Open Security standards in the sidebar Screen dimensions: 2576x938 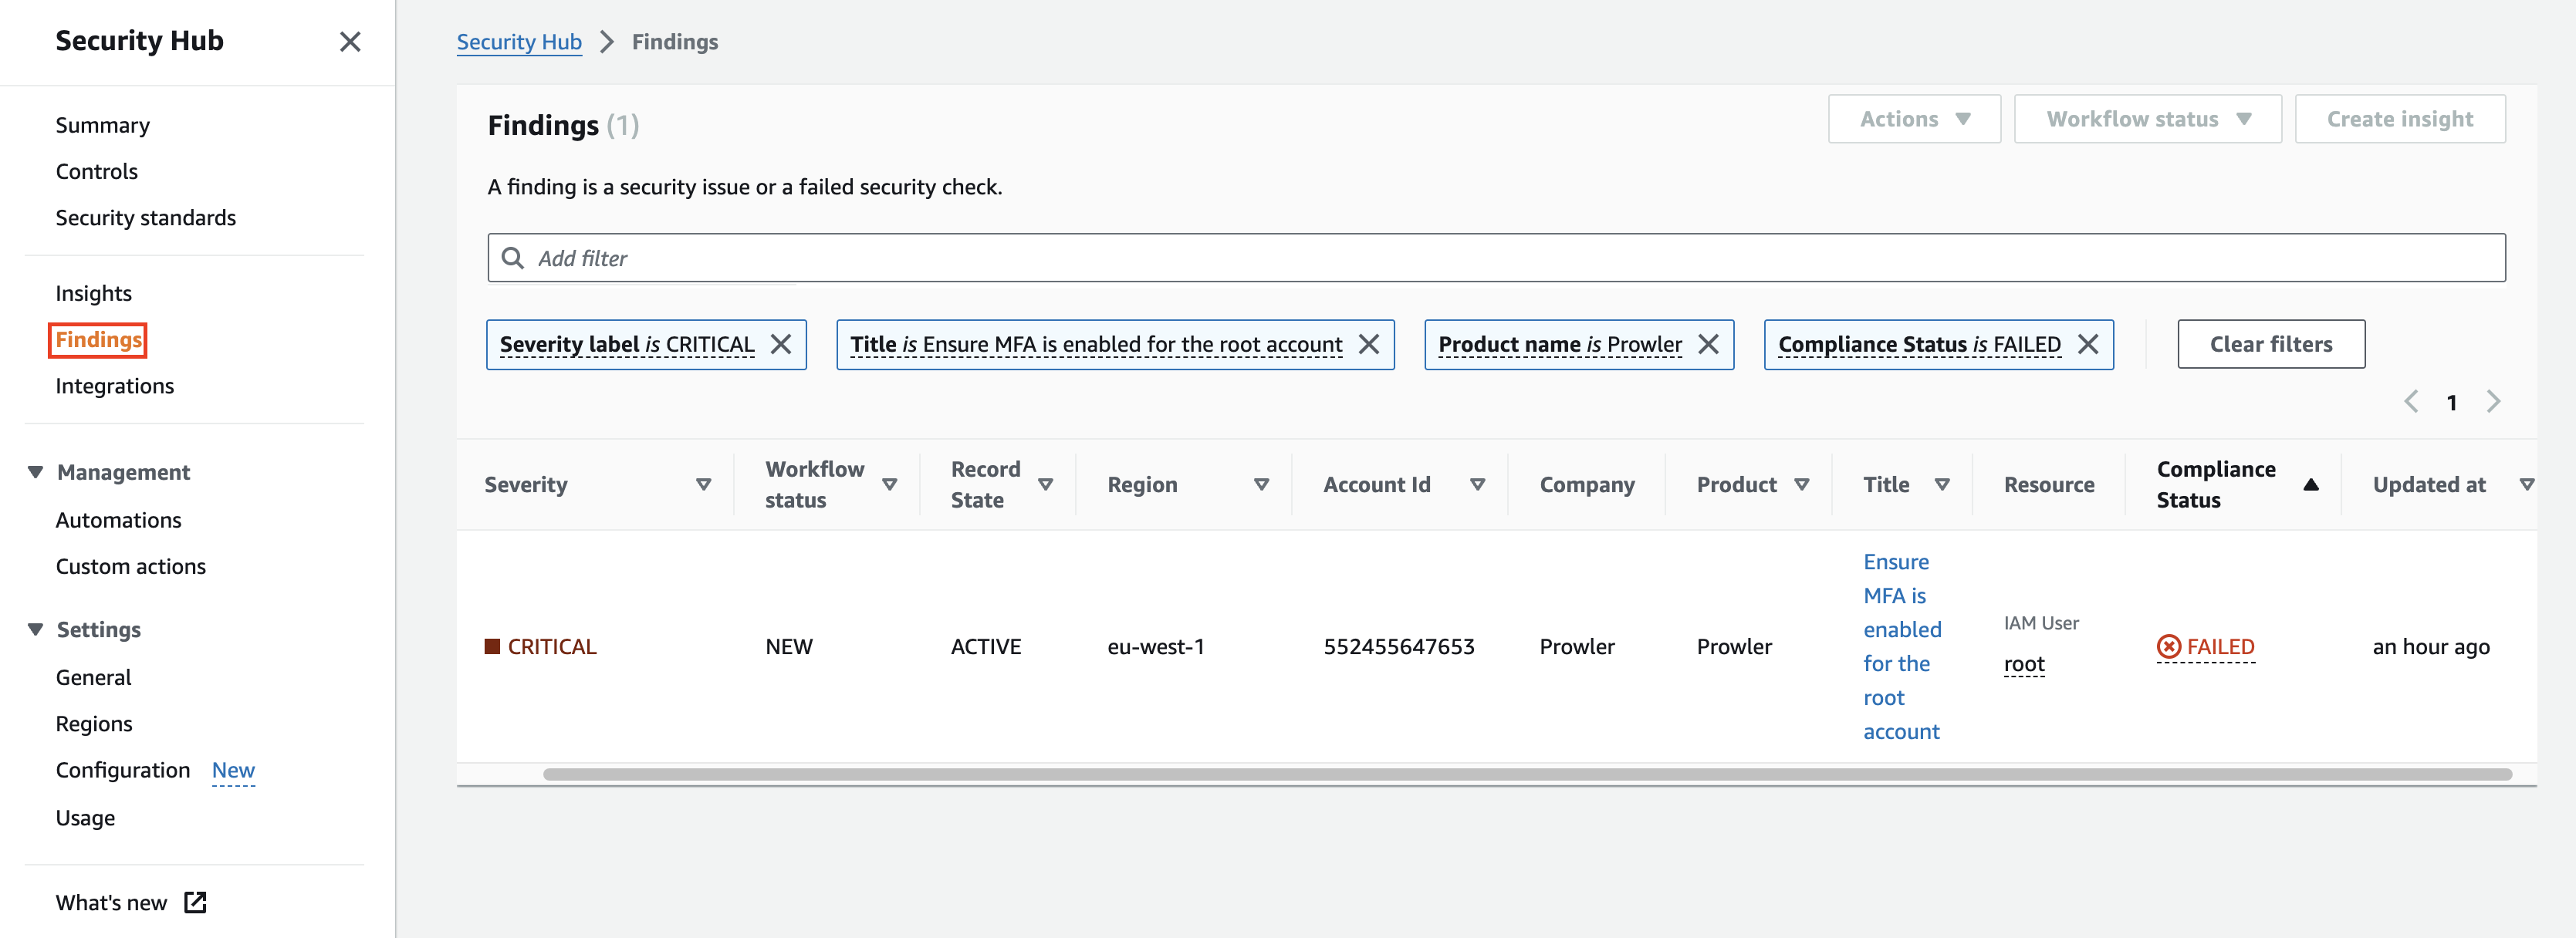tap(145, 218)
